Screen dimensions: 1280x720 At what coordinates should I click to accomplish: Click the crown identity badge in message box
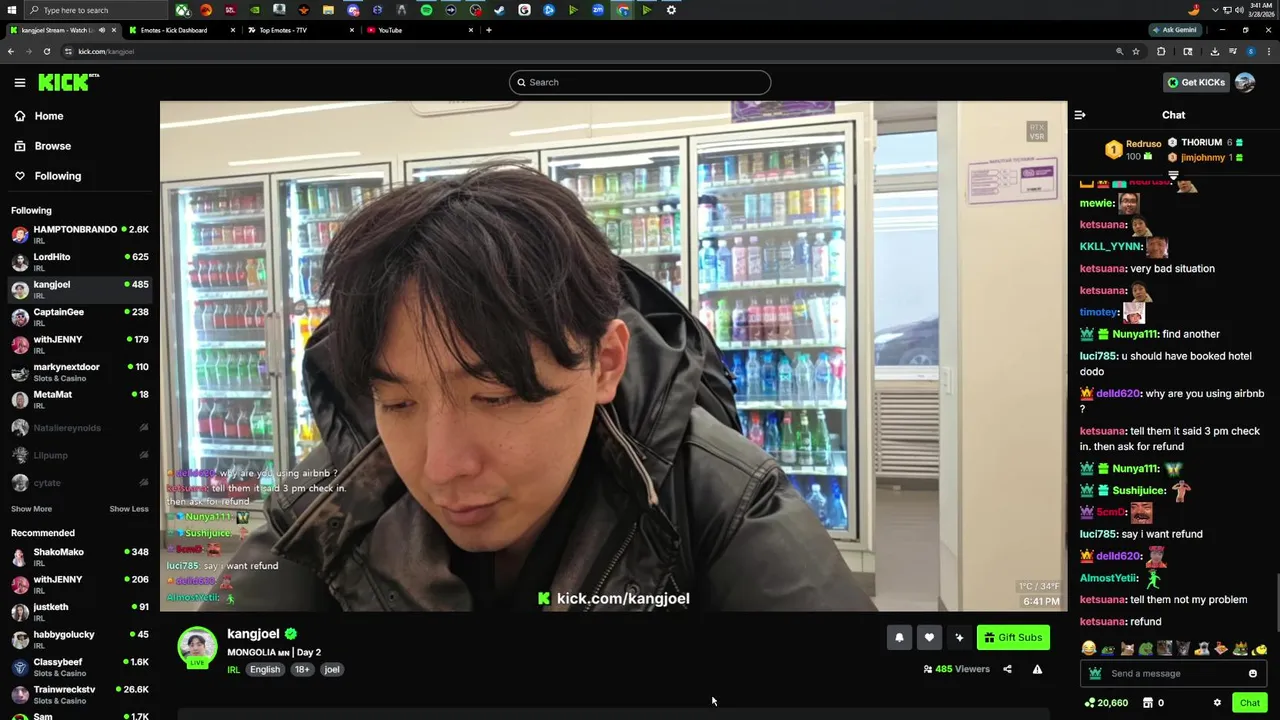click(x=1095, y=673)
